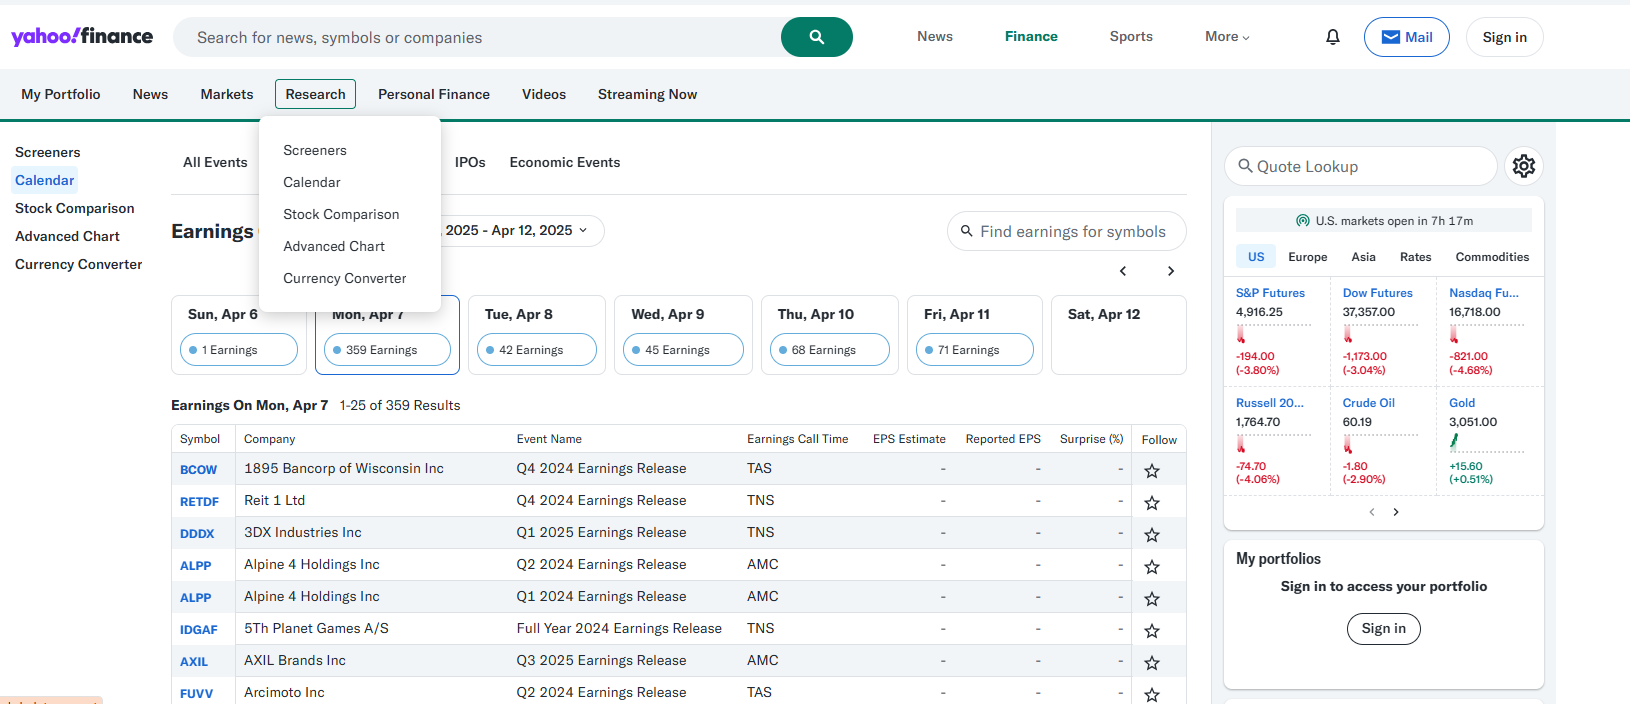This screenshot has width=1630, height=704.
Task: Switch to the All Events tab
Action: [215, 162]
